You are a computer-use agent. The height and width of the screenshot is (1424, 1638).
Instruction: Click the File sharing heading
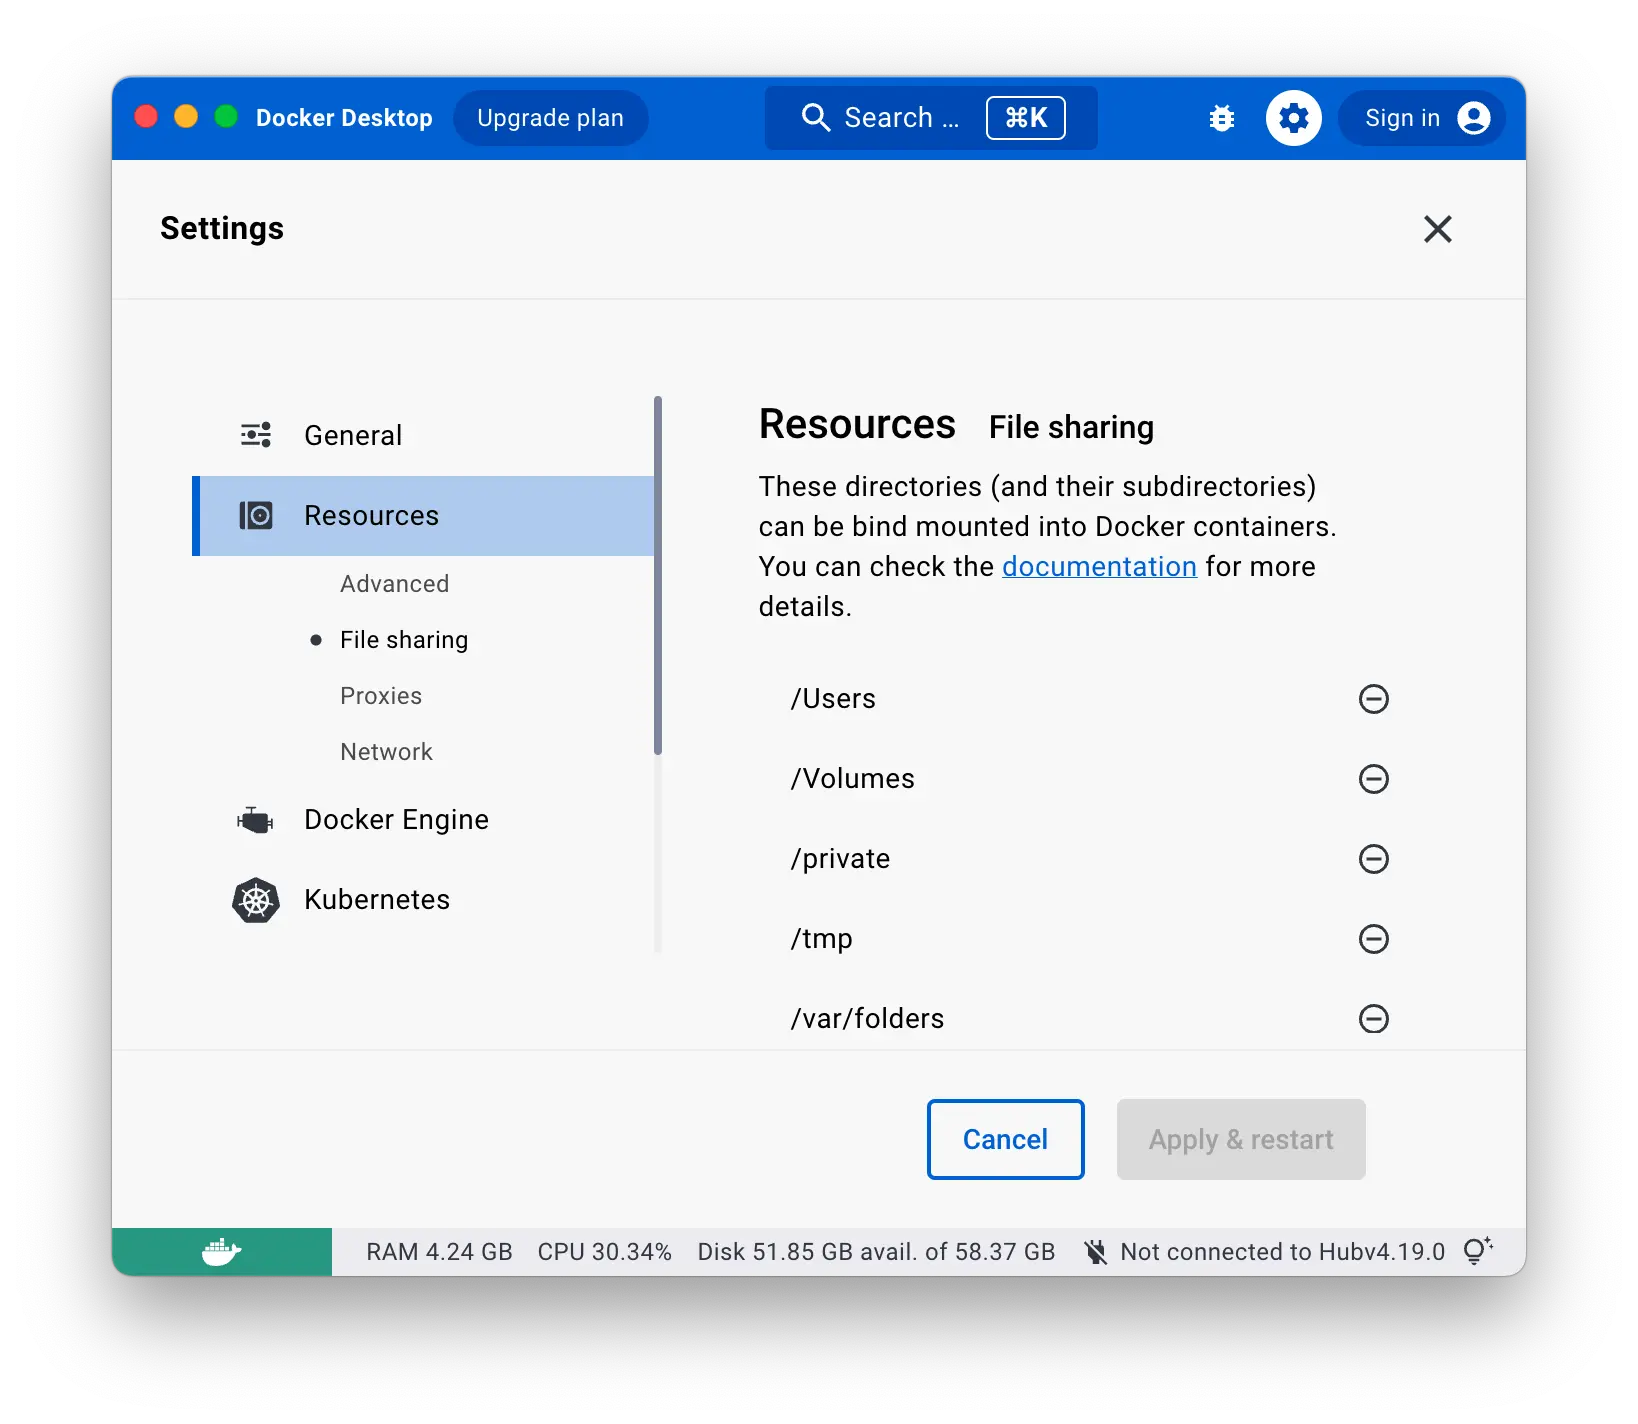point(1071,427)
